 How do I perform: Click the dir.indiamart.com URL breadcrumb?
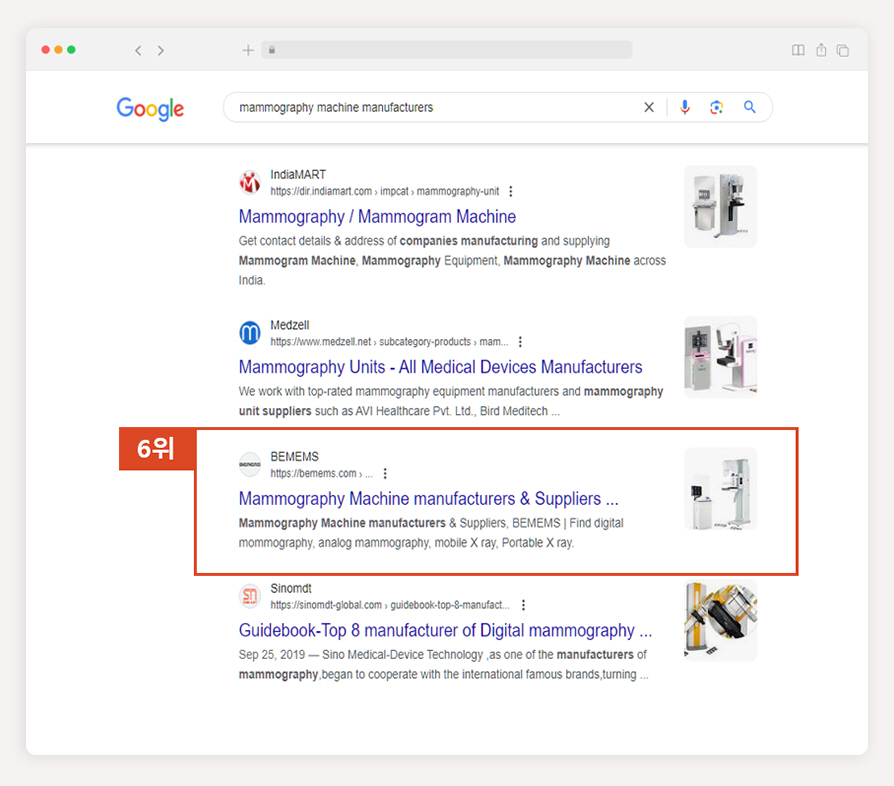385,192
